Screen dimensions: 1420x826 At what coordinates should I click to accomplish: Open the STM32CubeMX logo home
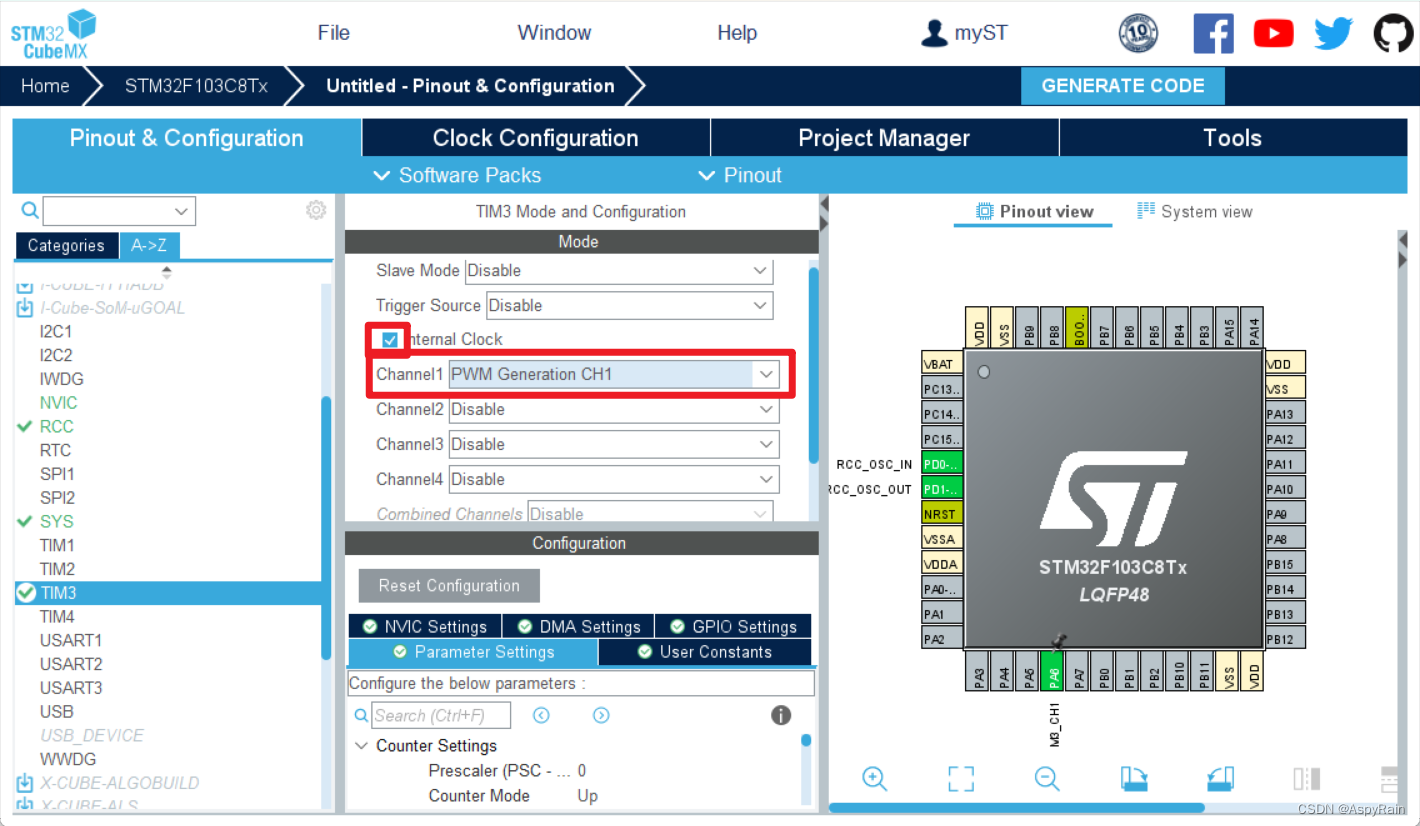click(x=53, y=34)
